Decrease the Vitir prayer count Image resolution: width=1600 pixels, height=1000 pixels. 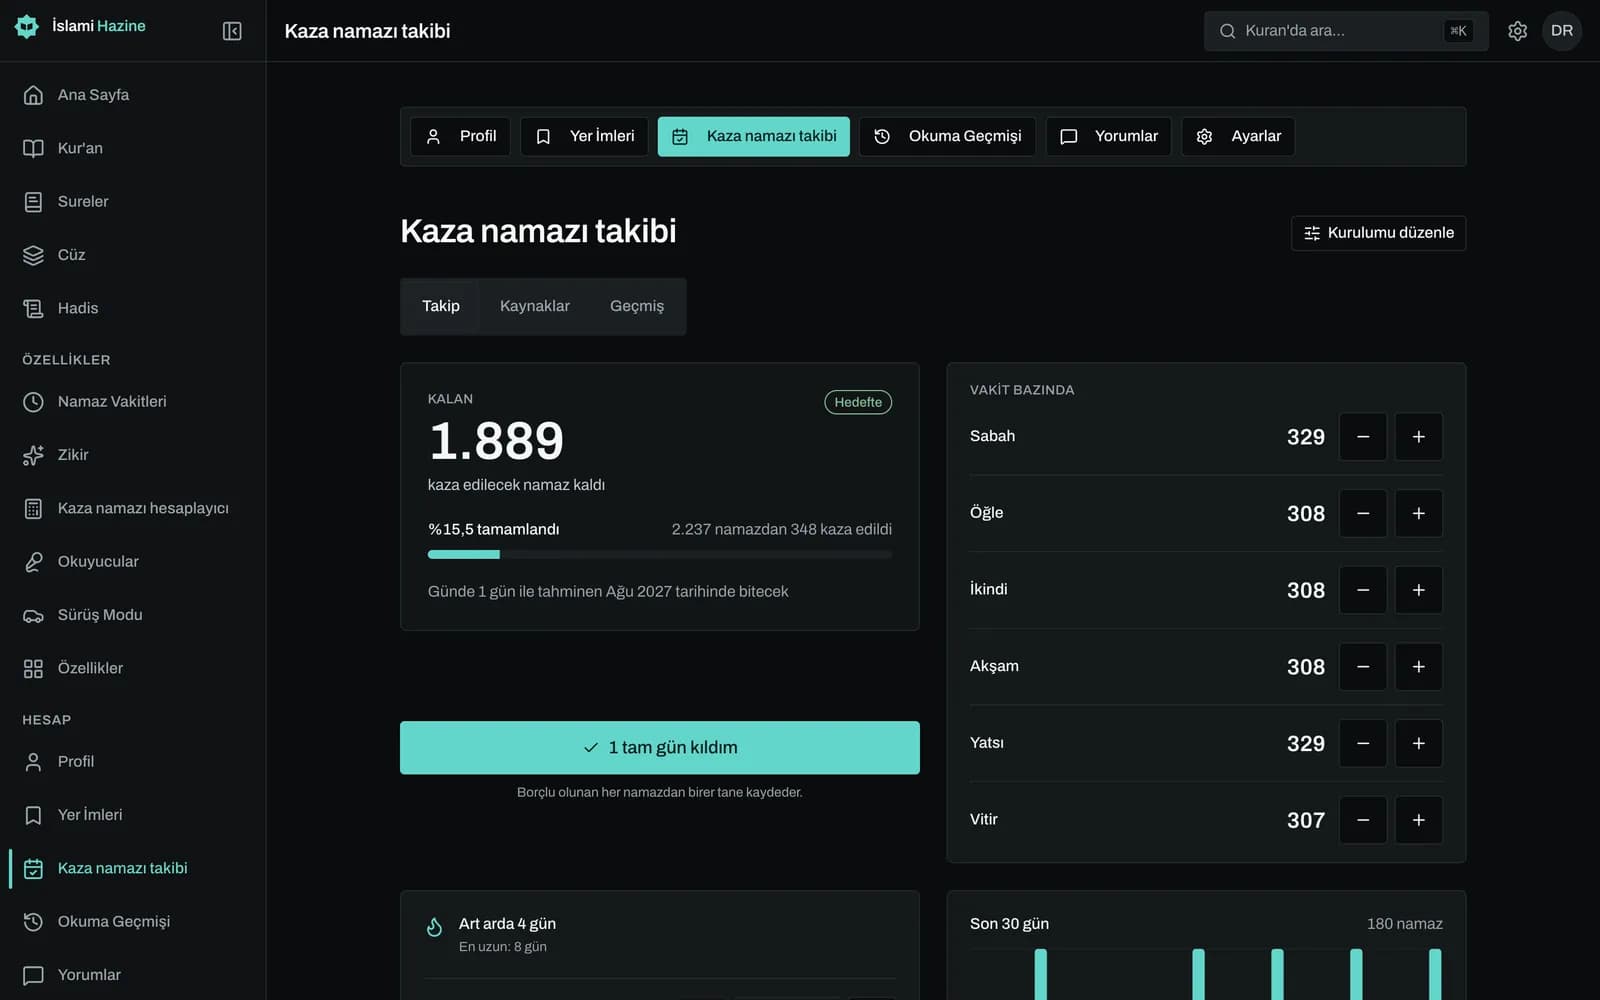click(x=1362, y=820)
